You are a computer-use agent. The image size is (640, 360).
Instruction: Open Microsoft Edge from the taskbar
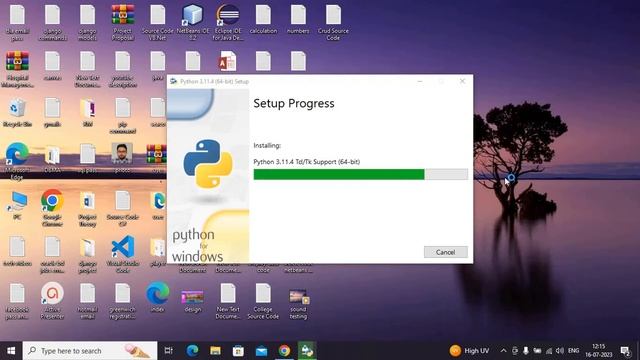pos(192,351)
